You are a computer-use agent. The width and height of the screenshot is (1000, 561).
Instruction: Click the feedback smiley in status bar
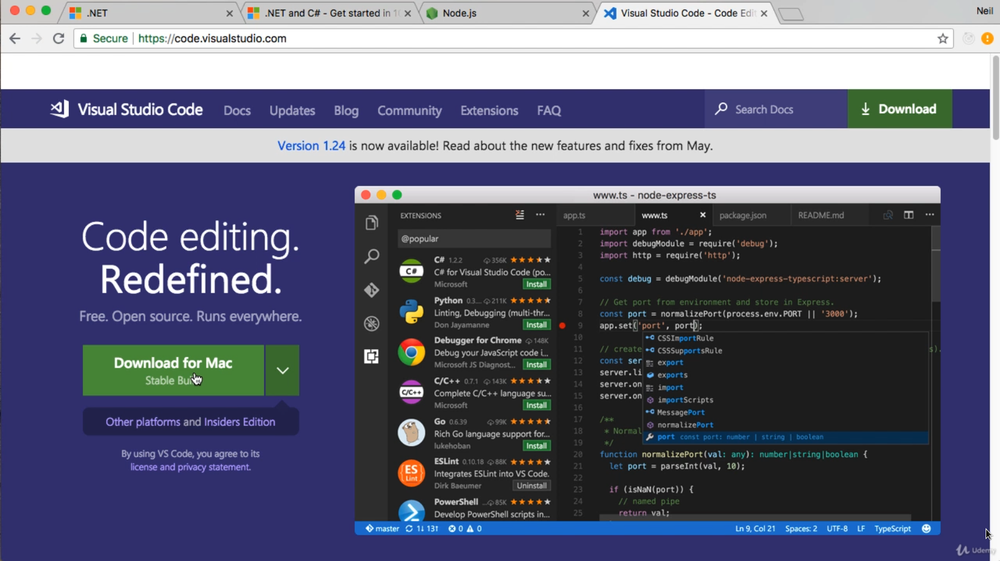(927, 528)
